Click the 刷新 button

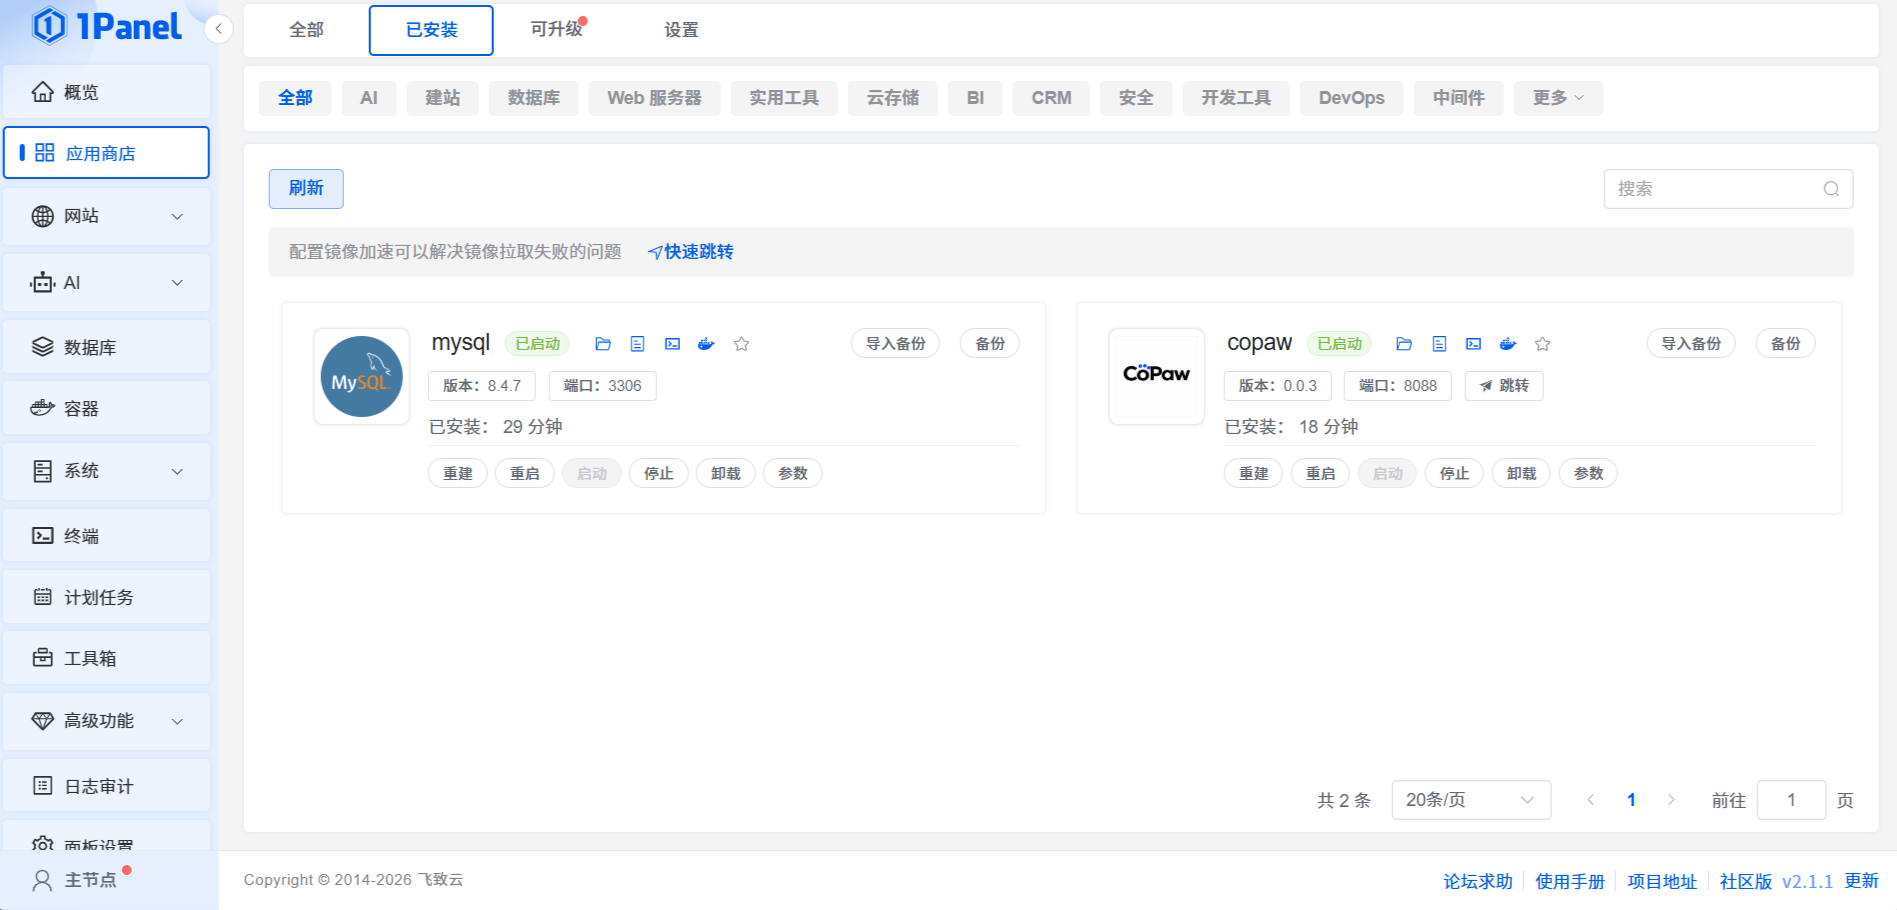[x=306, y=189]
